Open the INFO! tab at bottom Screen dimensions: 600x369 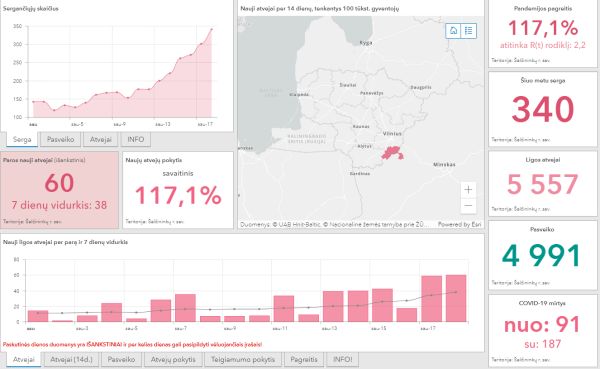coord(342,359)
